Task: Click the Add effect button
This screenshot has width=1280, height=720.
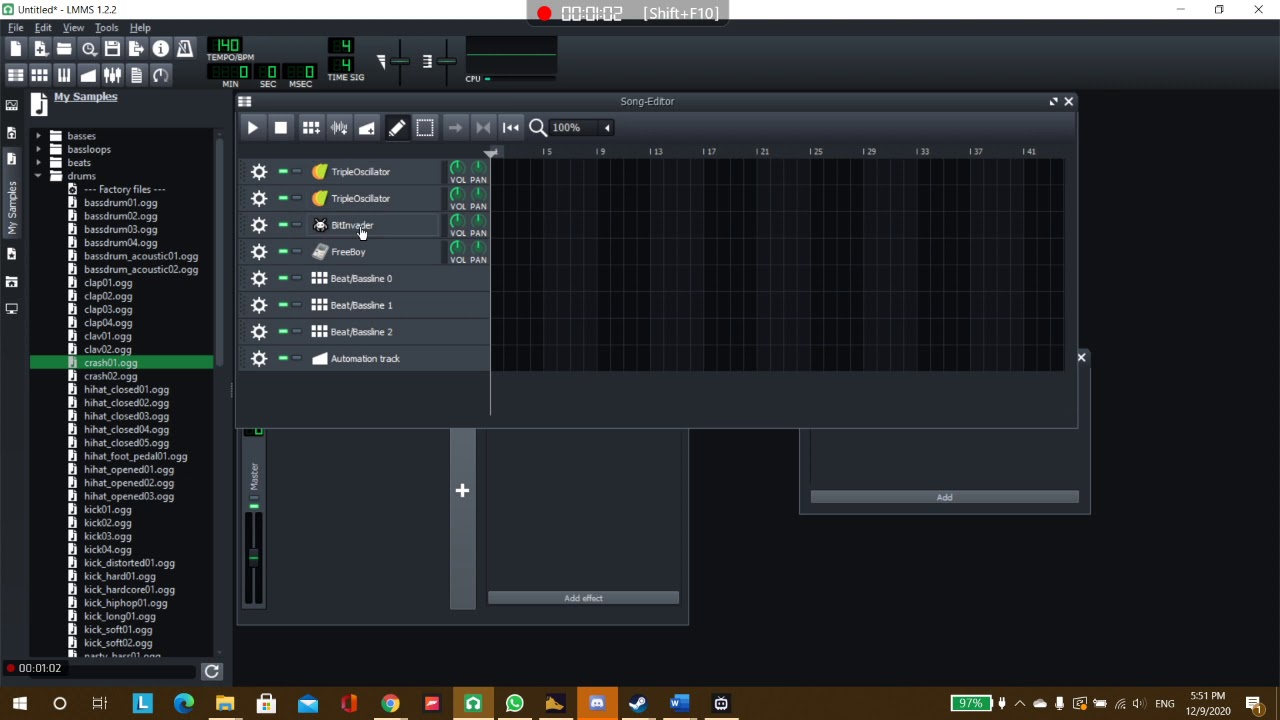Action: click(x=583, y=598)
